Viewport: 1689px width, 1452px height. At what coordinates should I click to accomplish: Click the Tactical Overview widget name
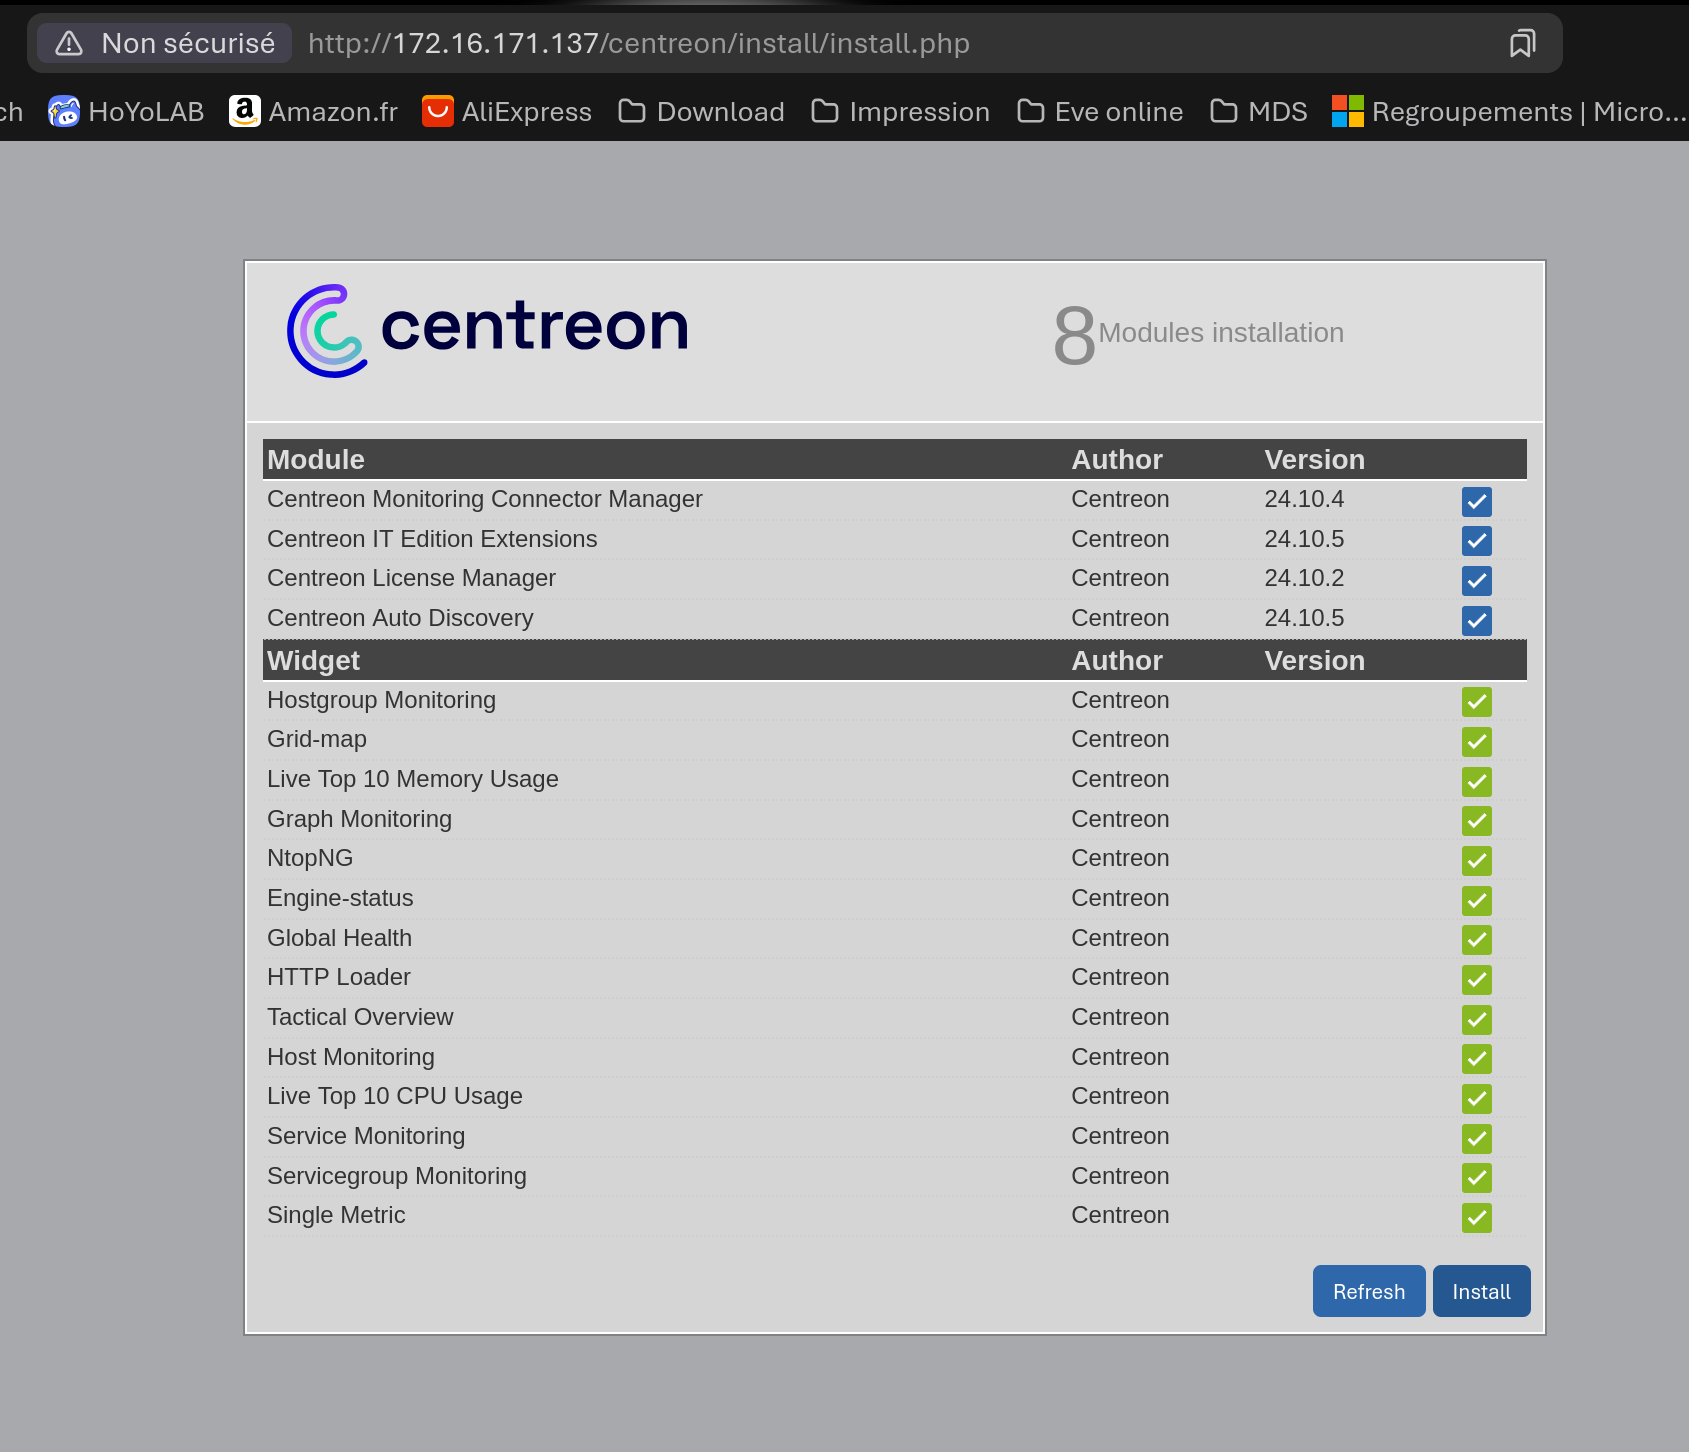(x=360, y=1017)
